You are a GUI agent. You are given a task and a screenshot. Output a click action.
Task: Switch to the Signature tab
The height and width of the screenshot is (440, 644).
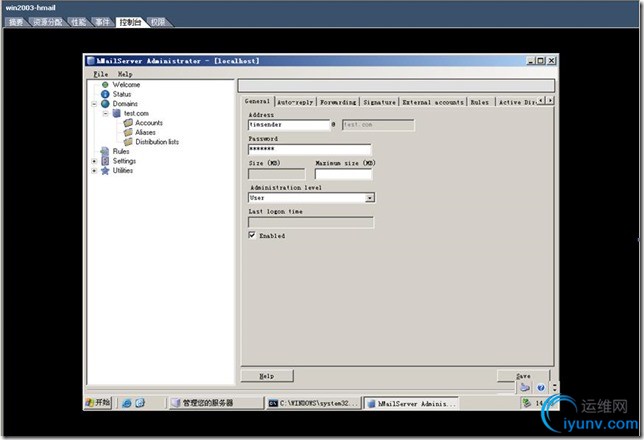click(380, 102)
